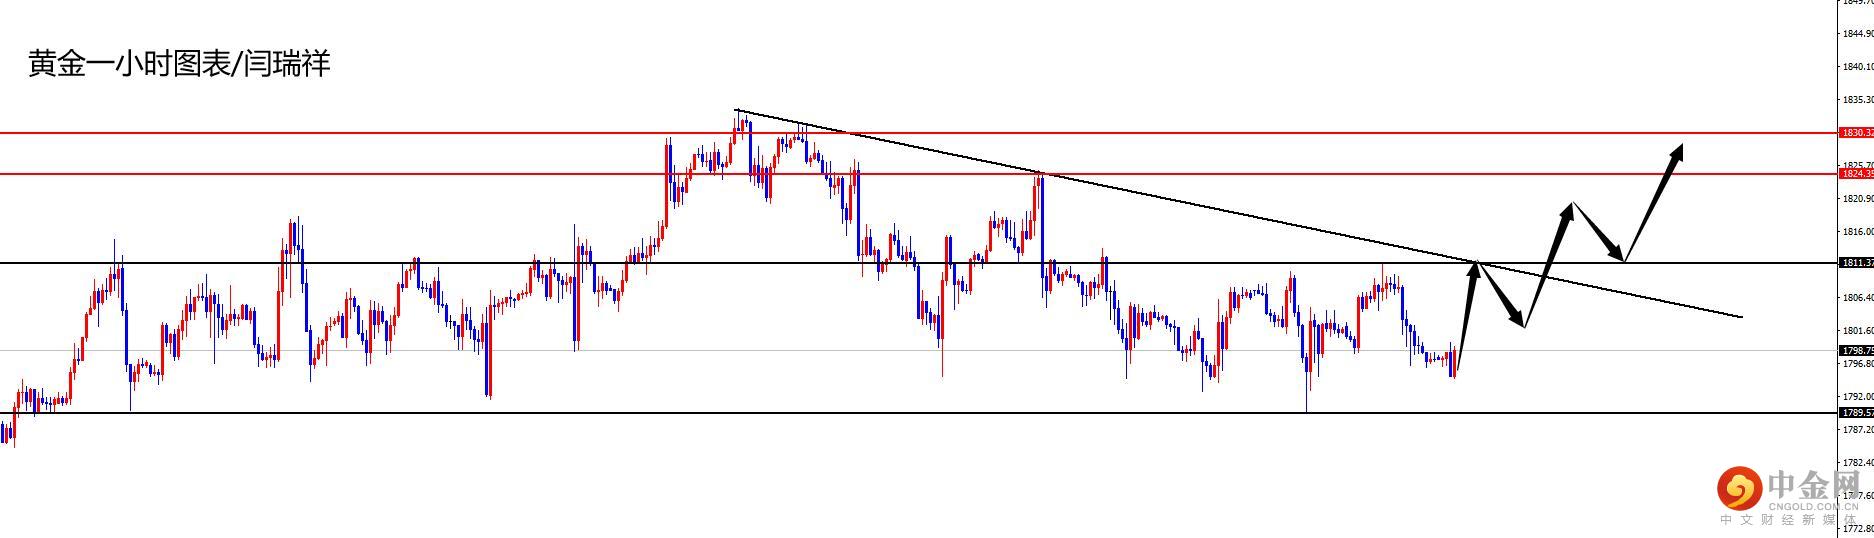Image resolution: width=1874 pixels, height=538 pixels.
Task: Click the red 1830.32 price label
Action: [x=1856, y=132]
